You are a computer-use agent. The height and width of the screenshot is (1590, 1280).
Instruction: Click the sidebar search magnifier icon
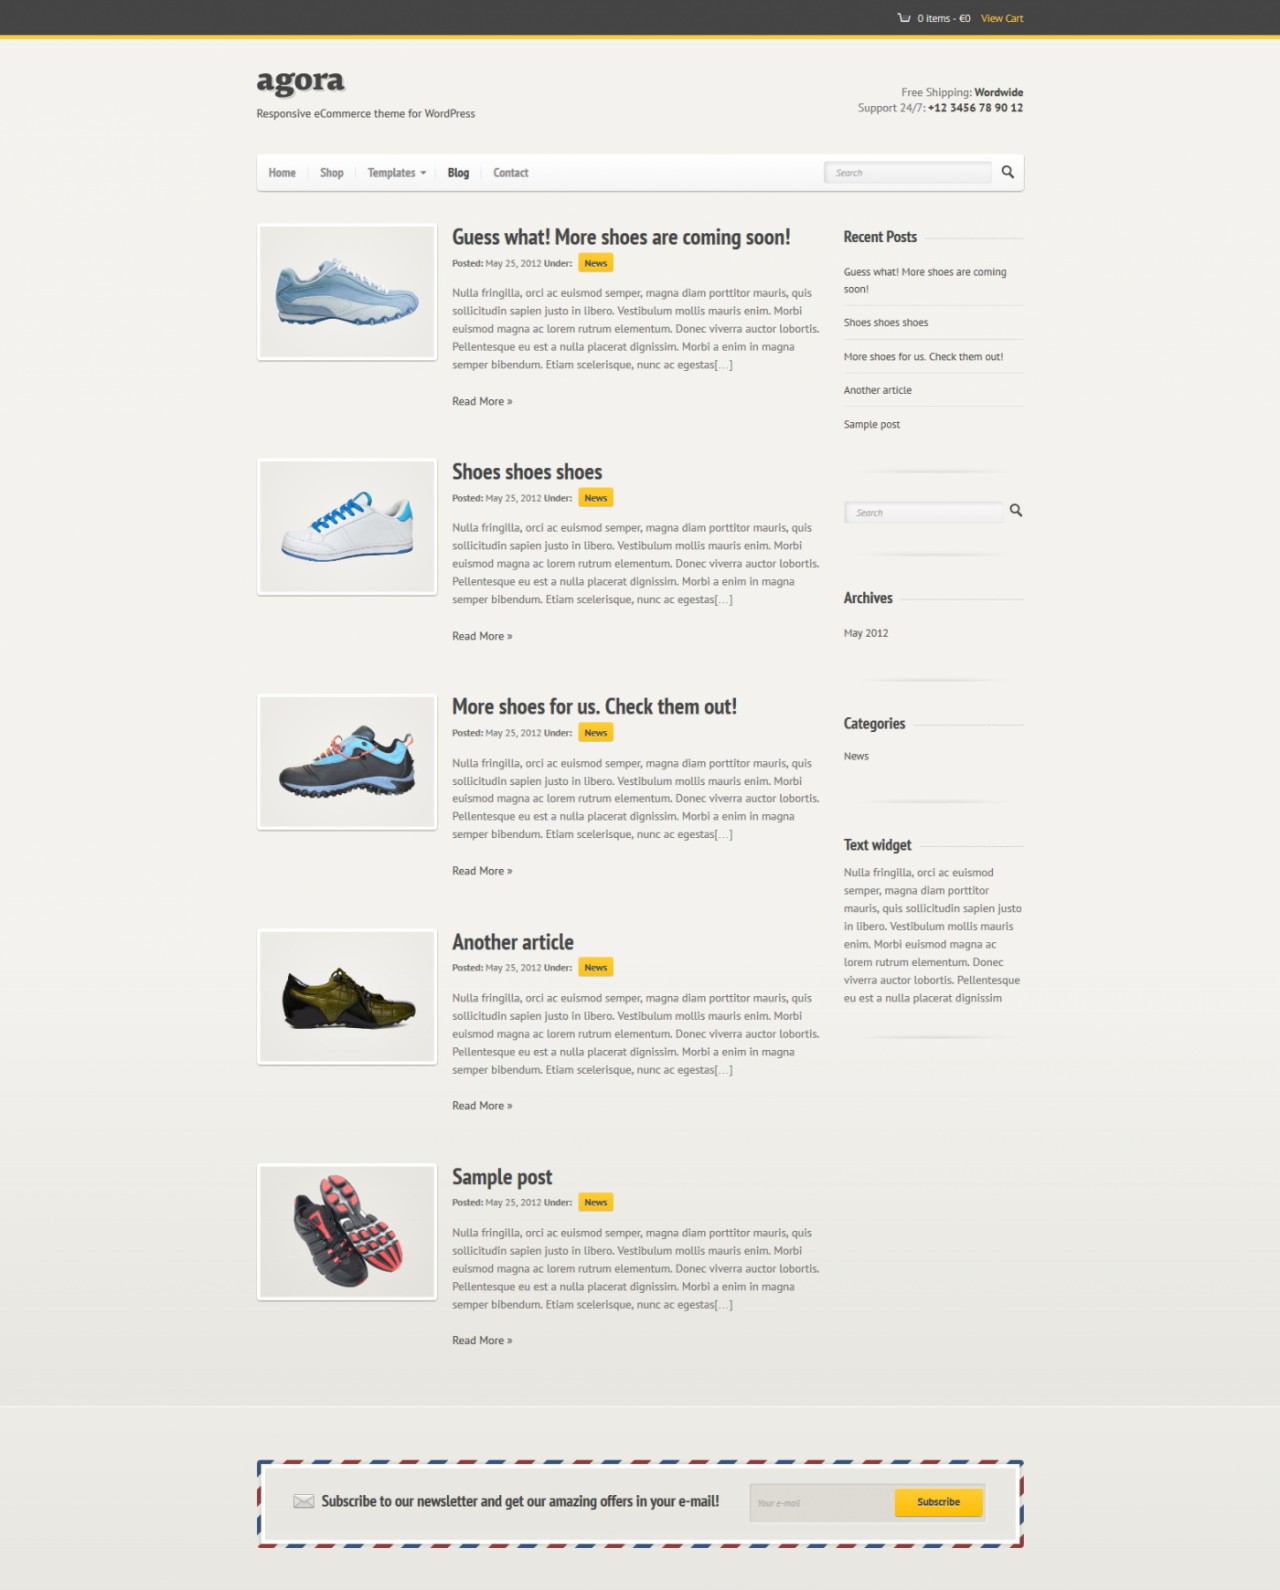pos(1016,511)
